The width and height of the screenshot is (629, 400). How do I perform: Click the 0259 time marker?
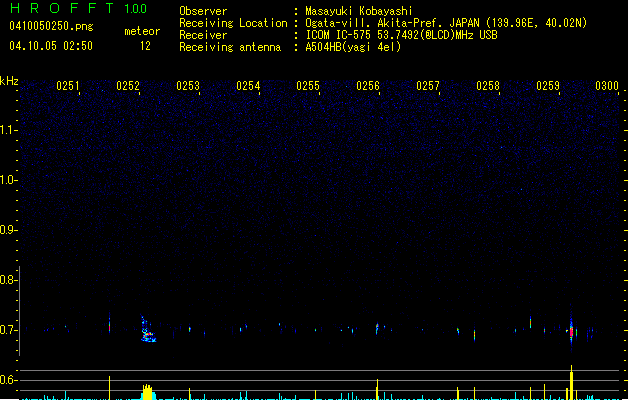click(548, 86)
